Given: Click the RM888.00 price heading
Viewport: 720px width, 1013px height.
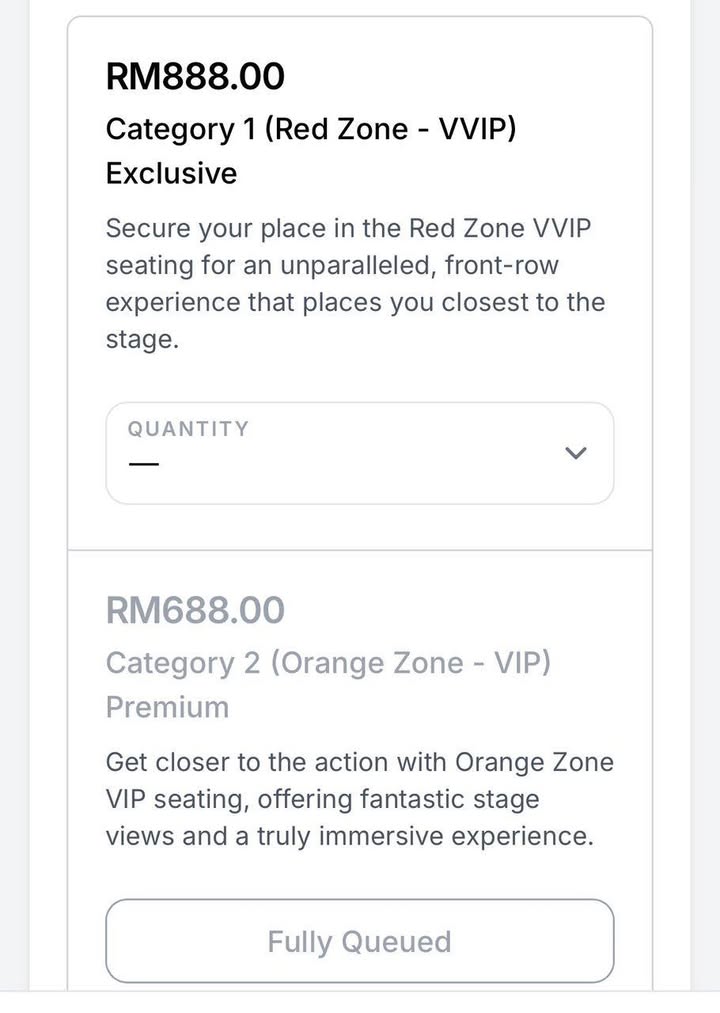Looking at the screenshot, I should [x=195, y=76].
